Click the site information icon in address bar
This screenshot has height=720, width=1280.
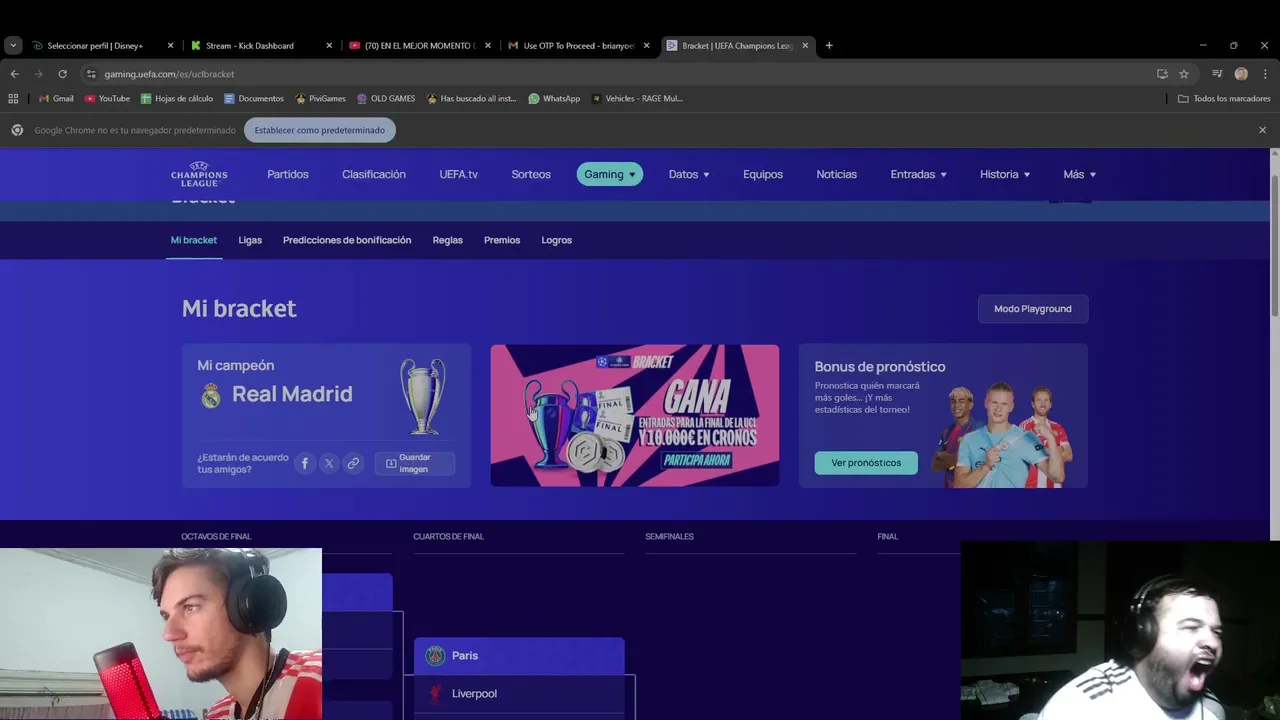coord(91,74)
